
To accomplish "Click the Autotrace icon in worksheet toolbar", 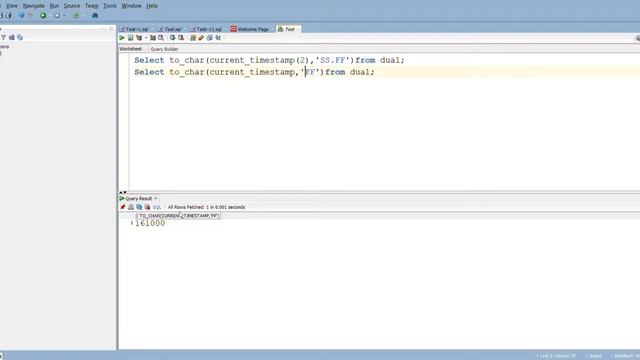I will (153, 38).
